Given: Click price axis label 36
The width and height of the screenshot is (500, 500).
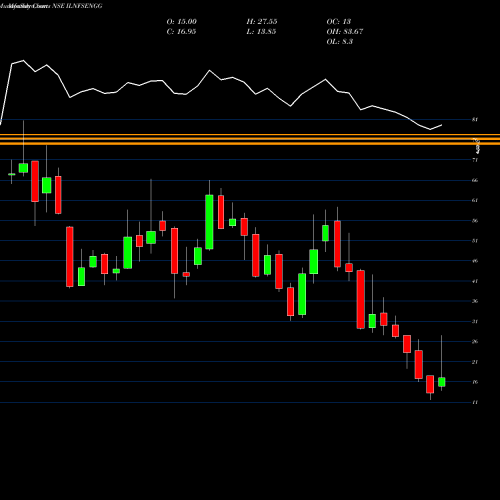Looking at the screenshot, I should click(x=475, y=301).
